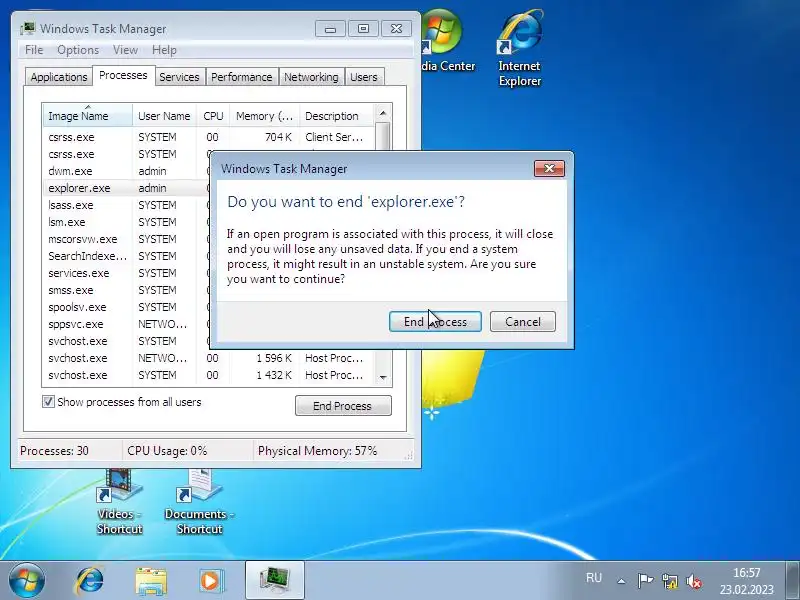800x600 pixels.
Task: Select the dwm.exe process row
Action: tap(127, 171)
